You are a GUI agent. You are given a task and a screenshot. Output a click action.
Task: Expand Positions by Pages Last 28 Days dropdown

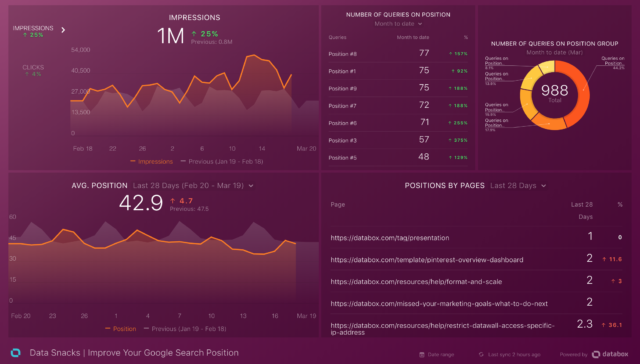coord(518,186)
